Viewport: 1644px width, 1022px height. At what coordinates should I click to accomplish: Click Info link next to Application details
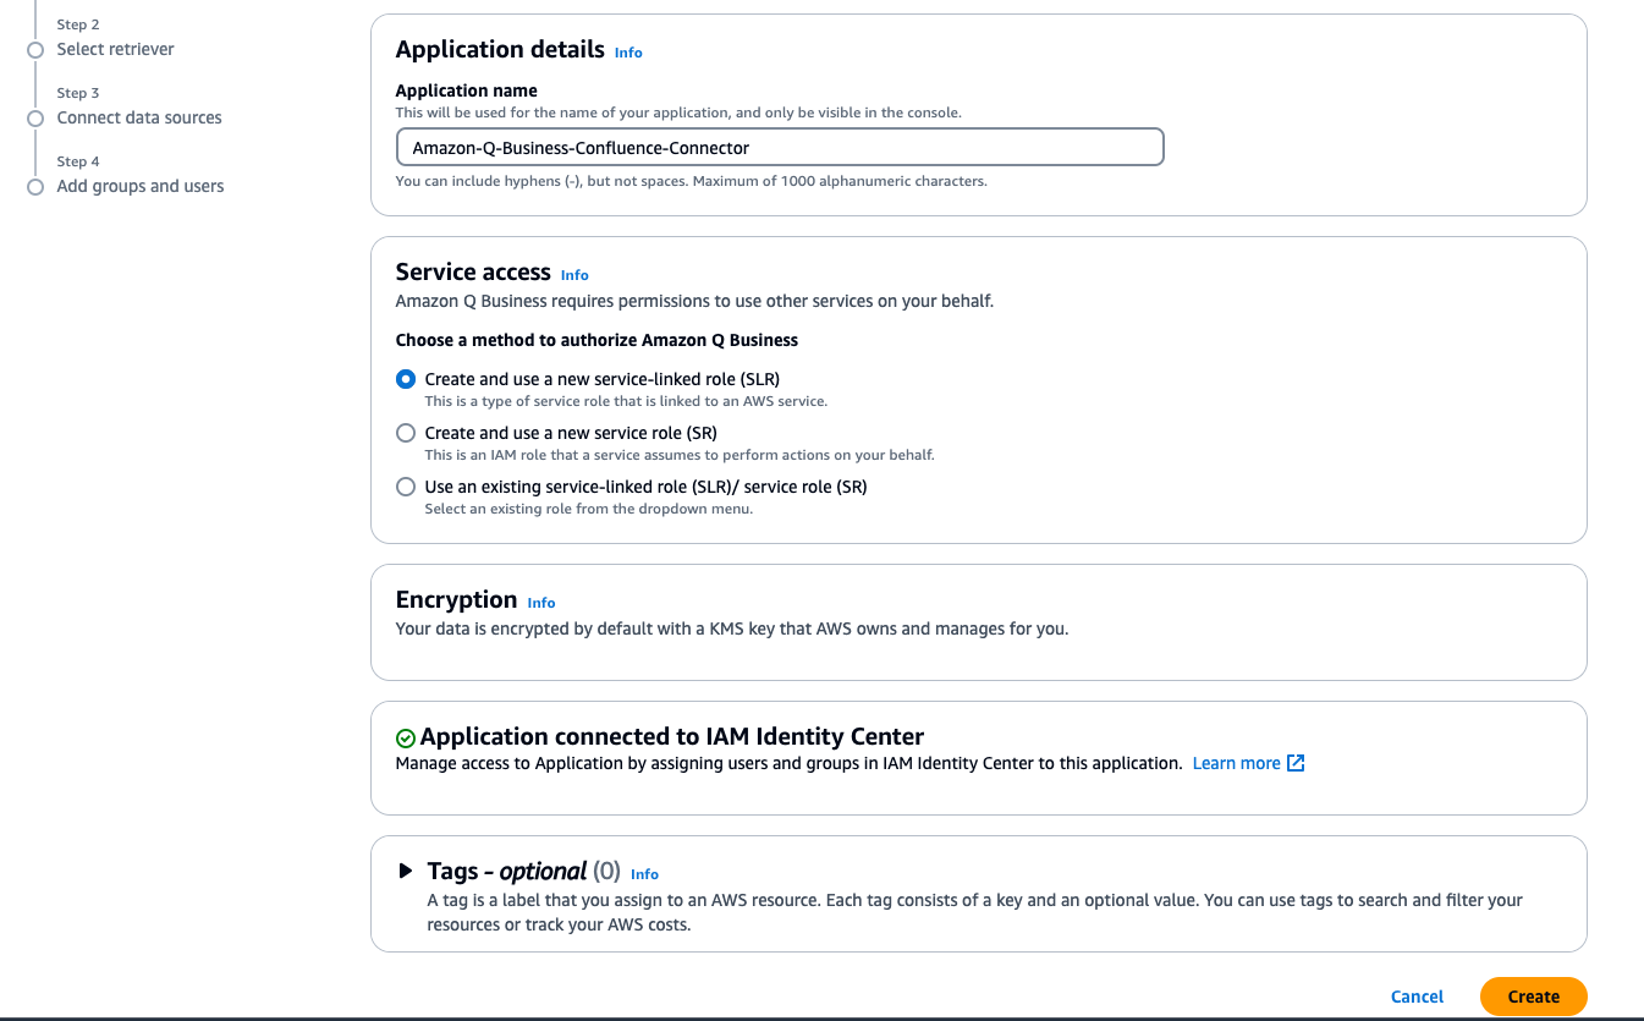click(628, 53)
